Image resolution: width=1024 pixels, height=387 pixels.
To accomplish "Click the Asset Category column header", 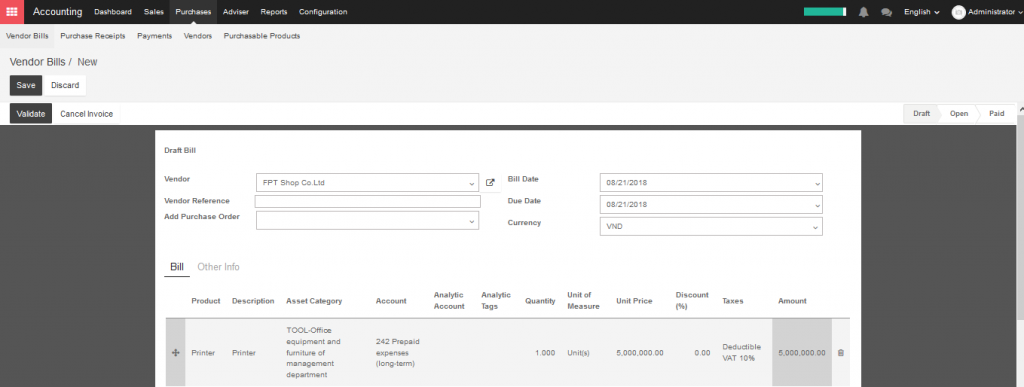I will point(314,301).
